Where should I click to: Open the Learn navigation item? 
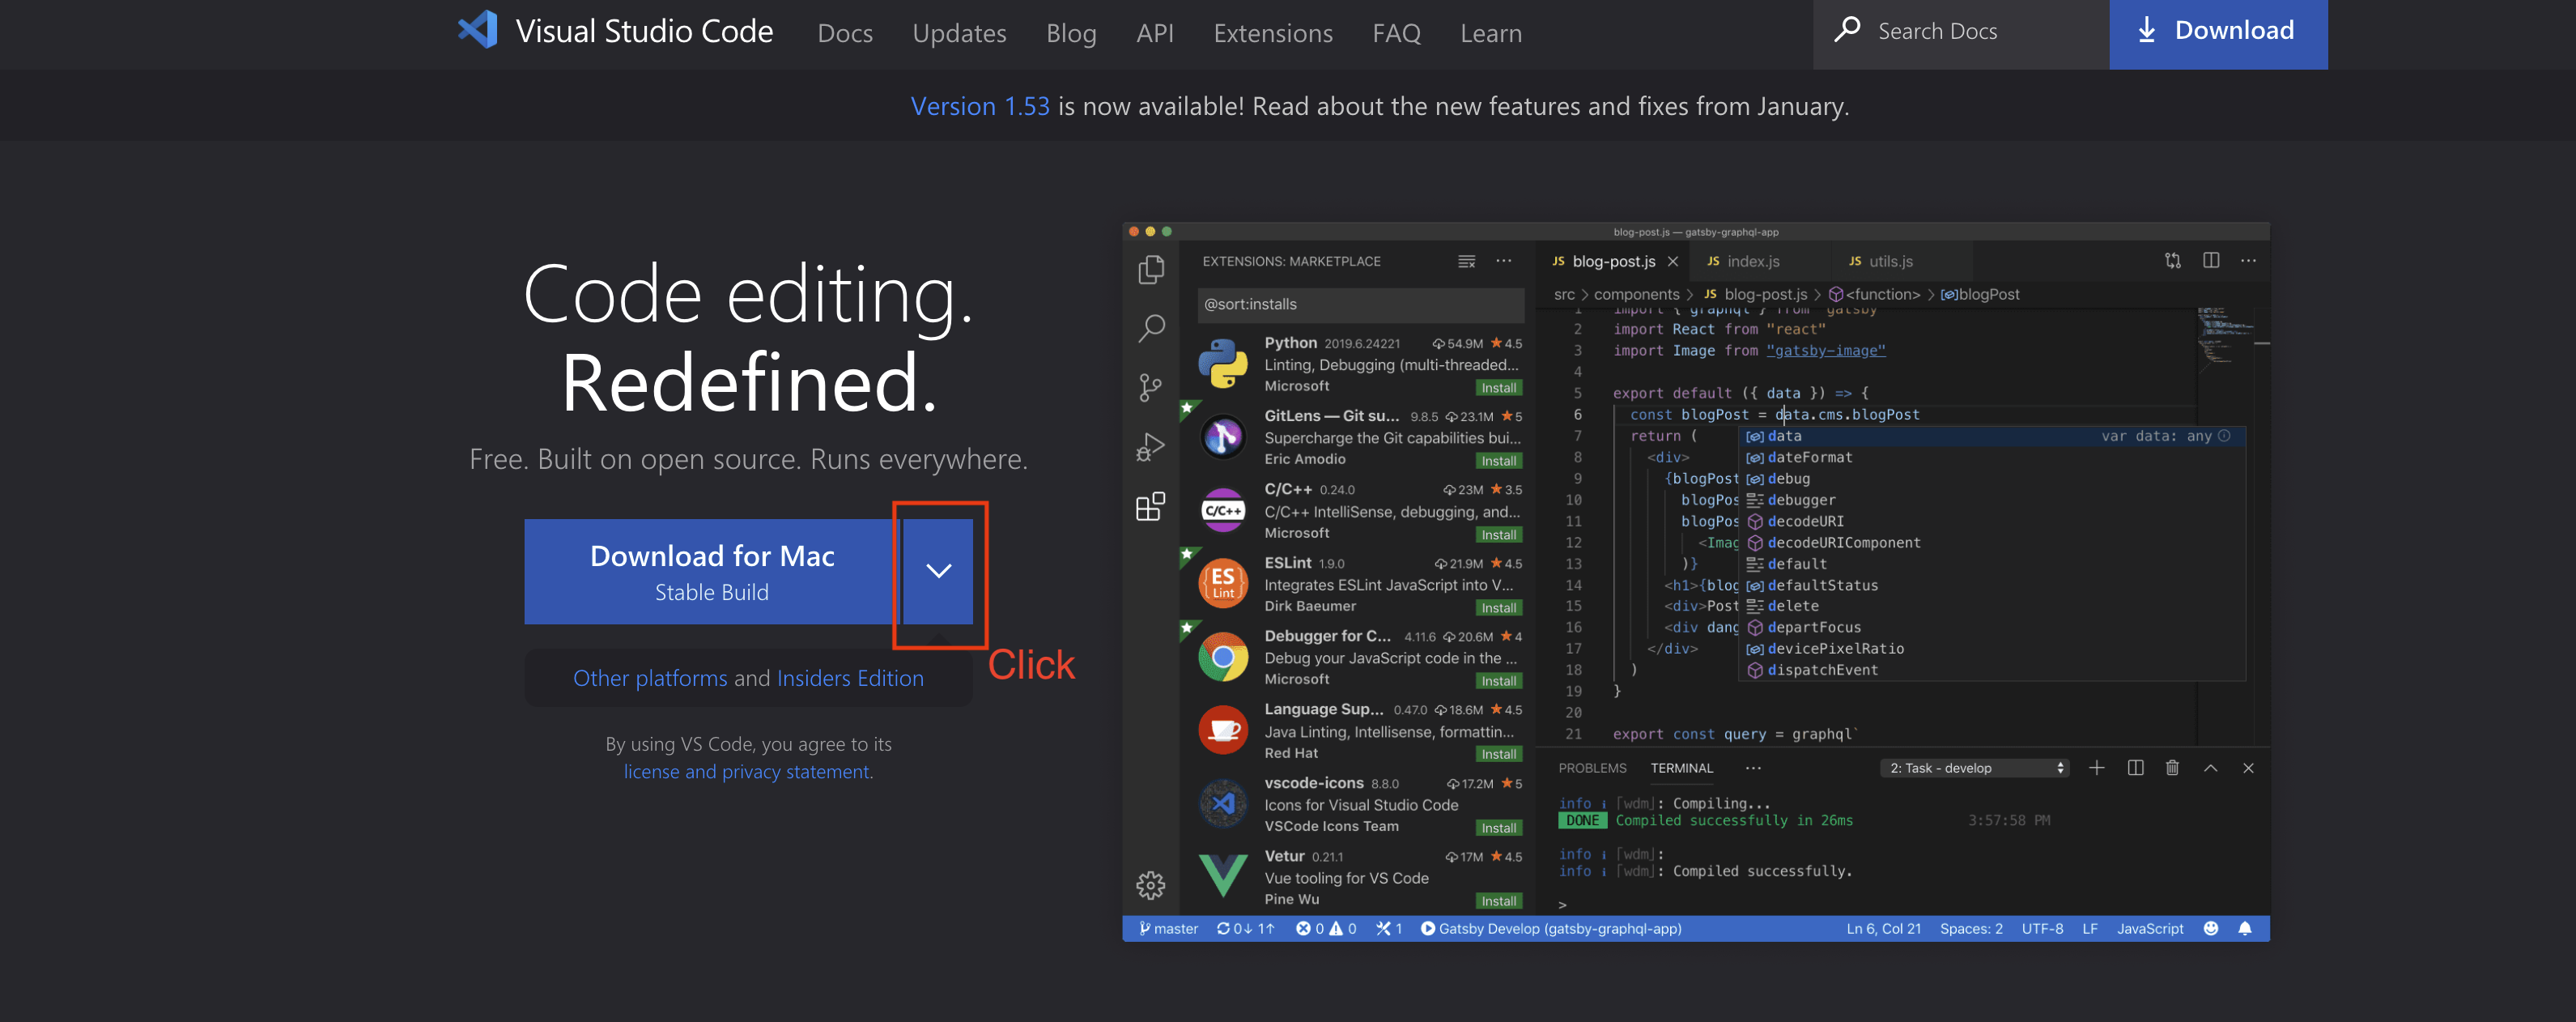pyautogui.click(x=1491, y=33)
